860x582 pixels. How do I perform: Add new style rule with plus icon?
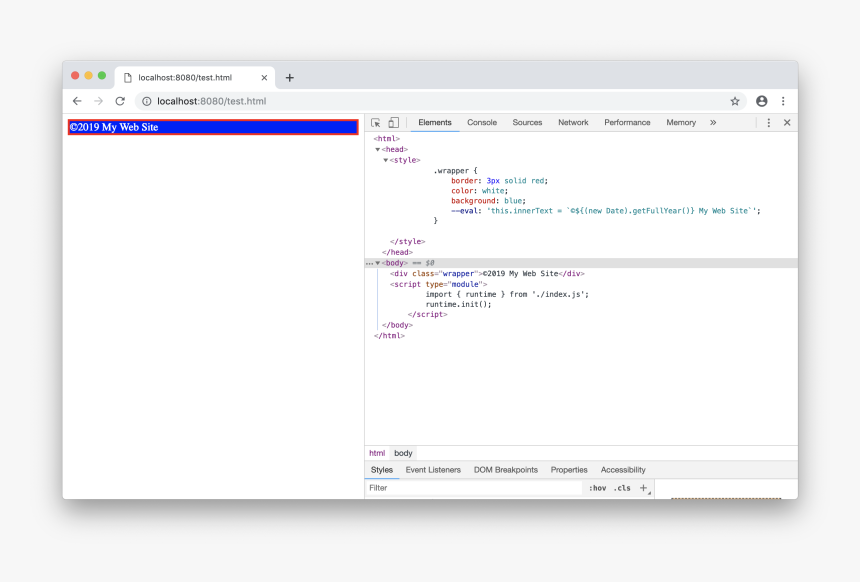[644, 488]
